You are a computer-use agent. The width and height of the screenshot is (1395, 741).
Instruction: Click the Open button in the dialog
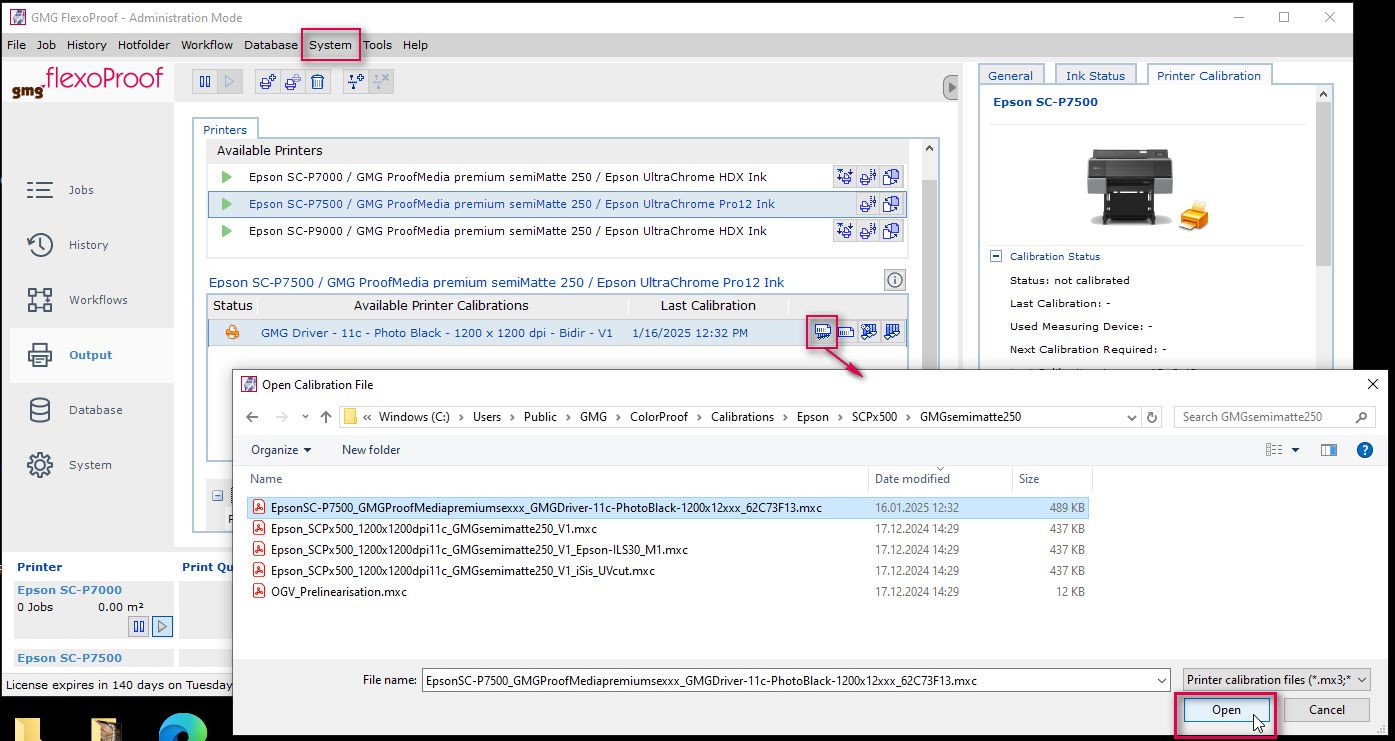(1226, 710)
